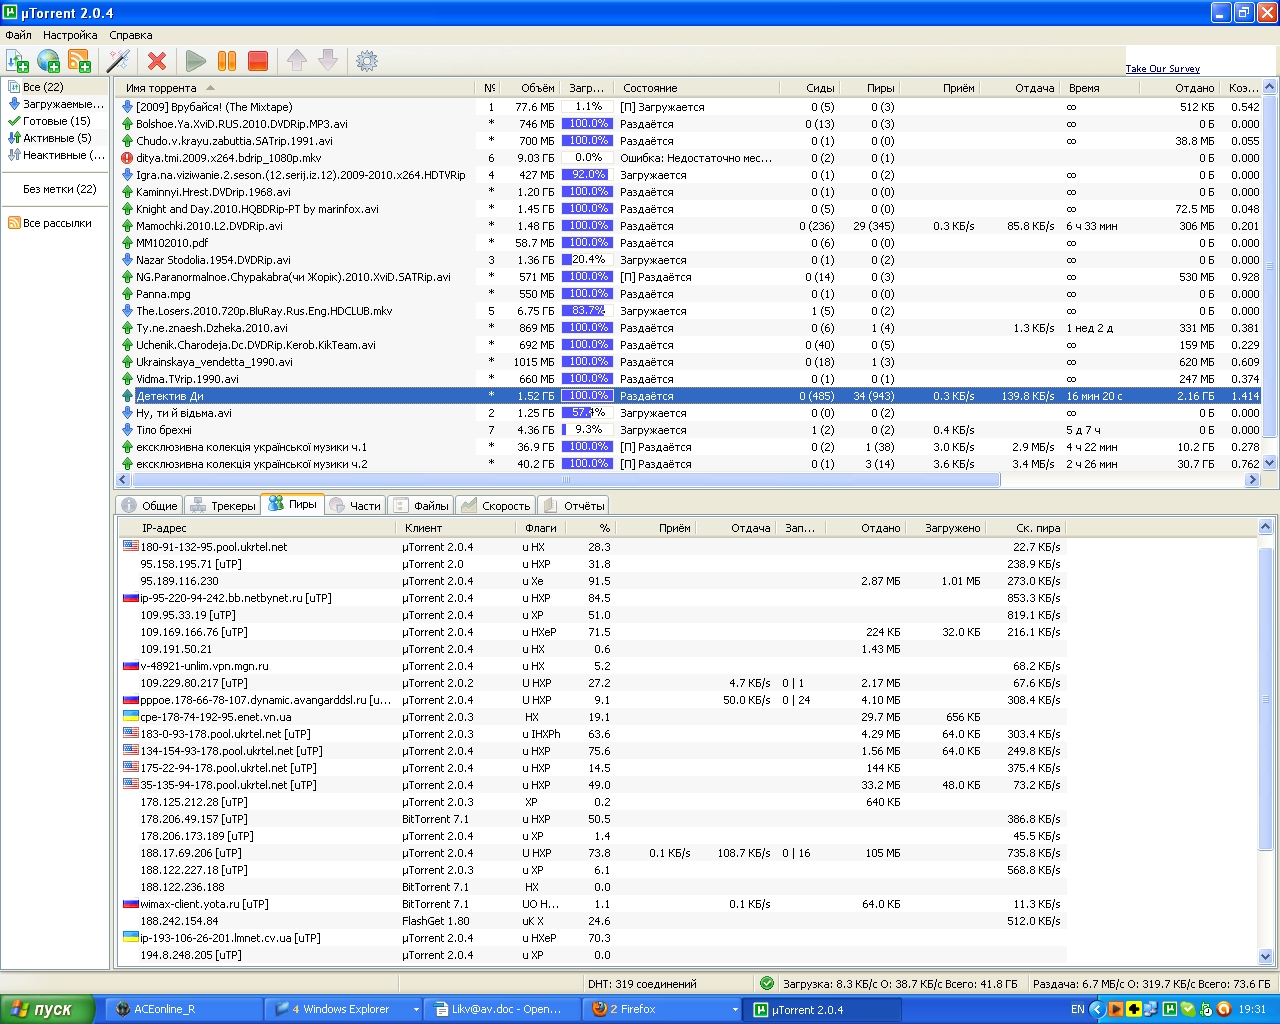Click progress bar of Igra.na.viziwanie showing 92.0%
1280x1024 pixels.
(588, 175)
